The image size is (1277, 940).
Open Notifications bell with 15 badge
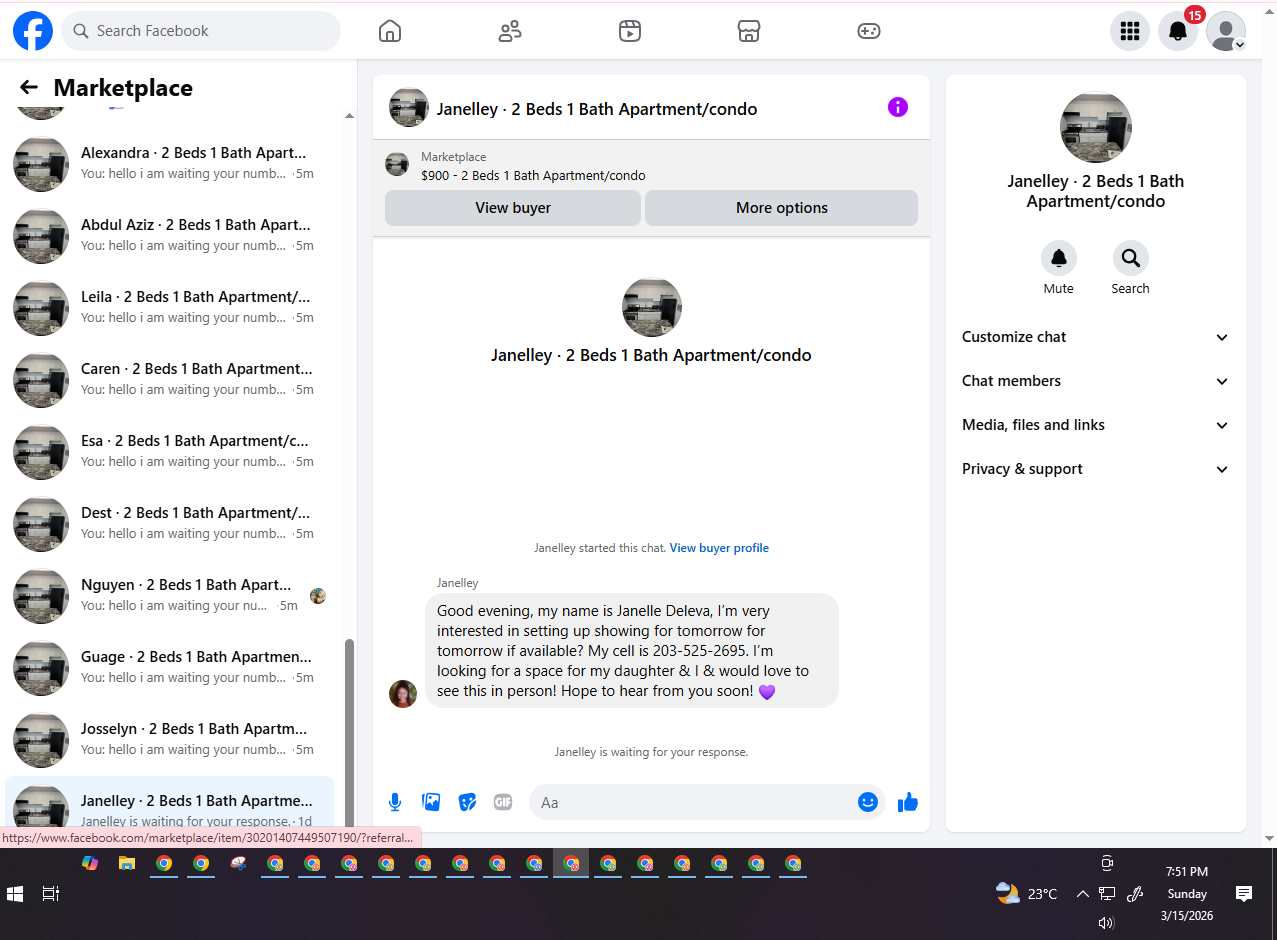(1178, 31)
